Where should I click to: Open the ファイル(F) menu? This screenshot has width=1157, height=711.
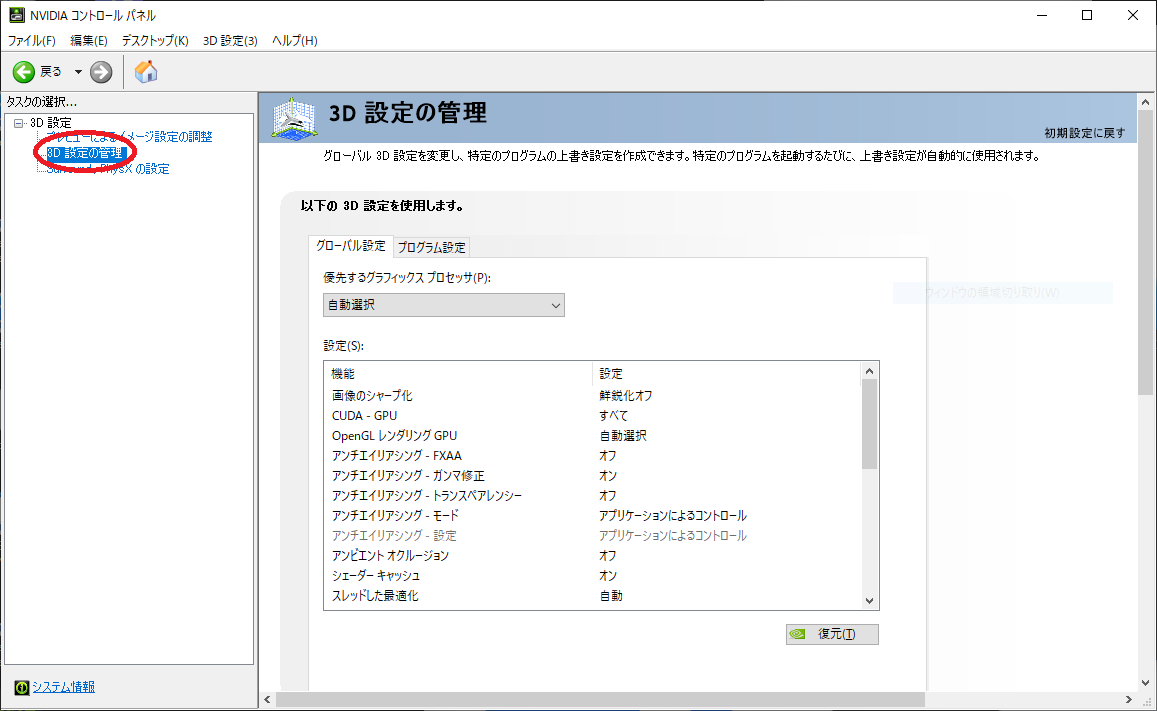(x=32, y=41)
